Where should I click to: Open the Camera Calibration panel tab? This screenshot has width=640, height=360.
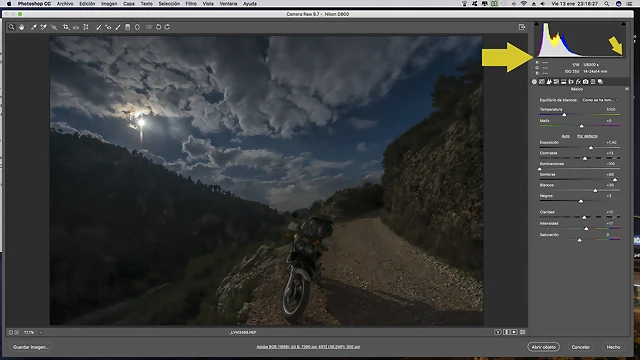tap(586, 82)
